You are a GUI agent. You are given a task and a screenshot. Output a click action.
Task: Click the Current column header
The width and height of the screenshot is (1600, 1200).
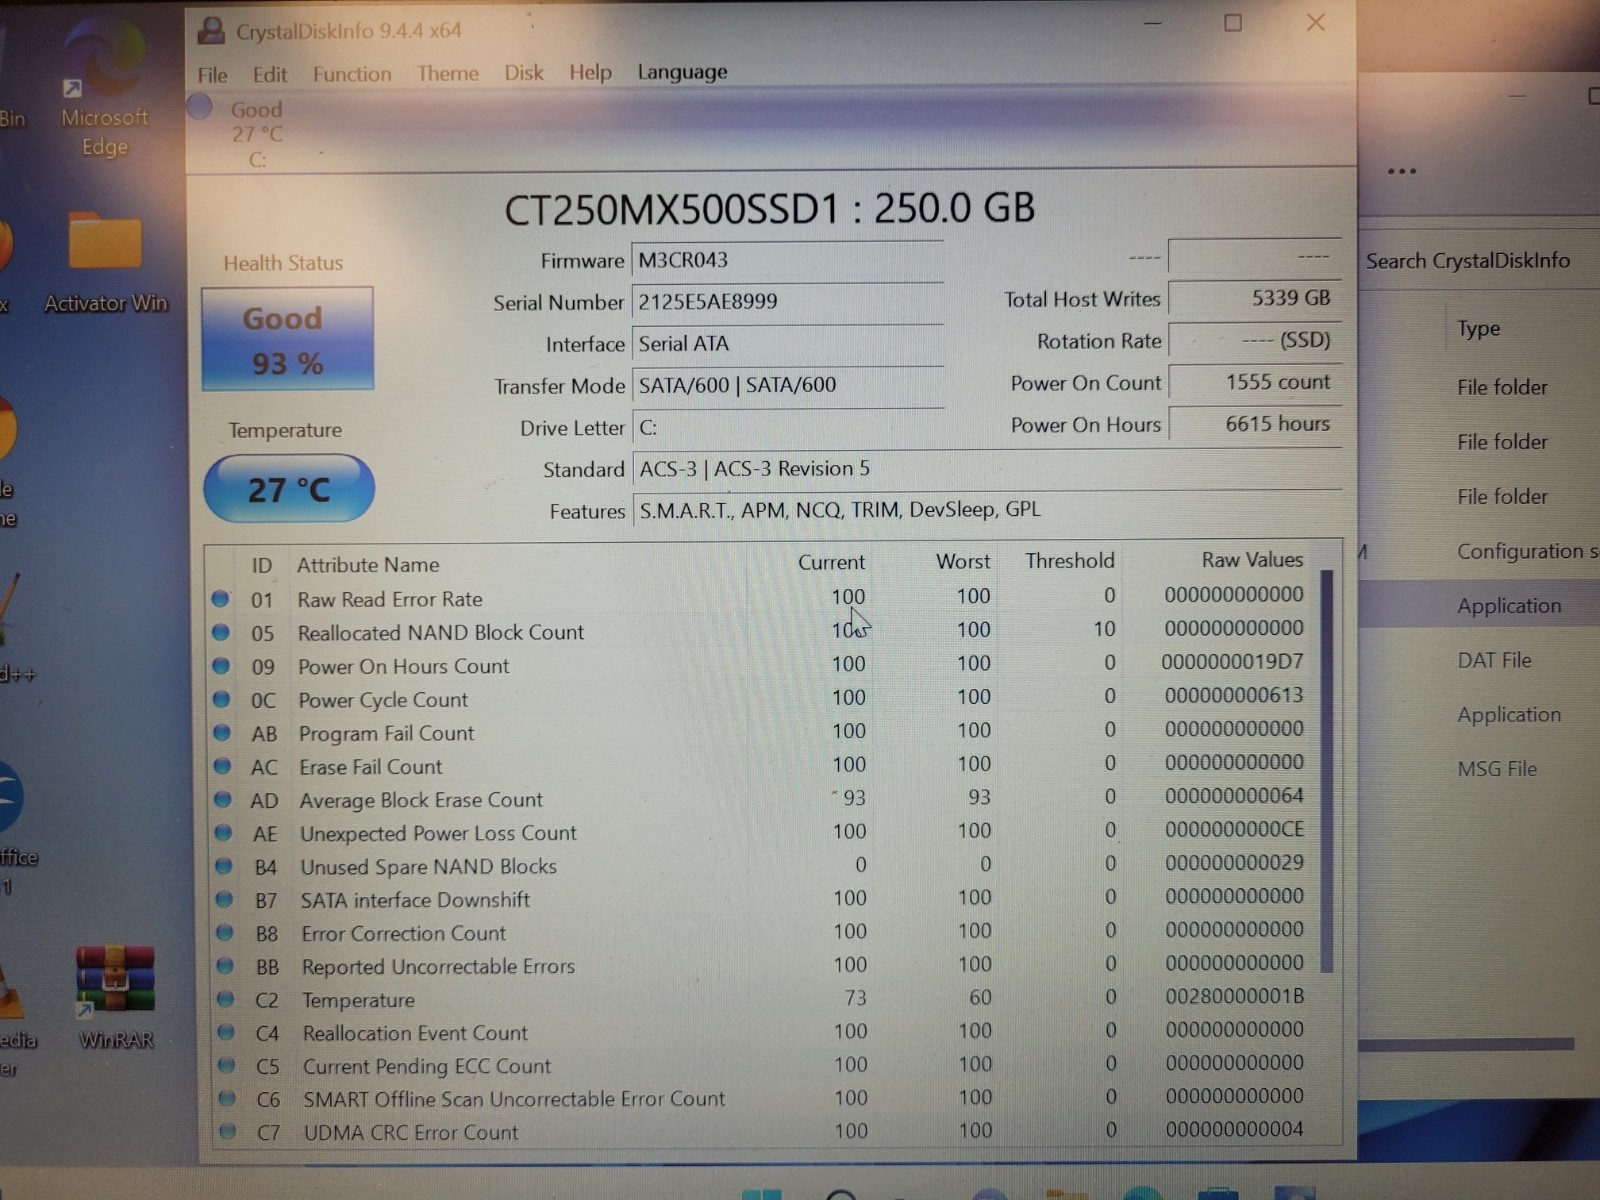tap(831, 562)
